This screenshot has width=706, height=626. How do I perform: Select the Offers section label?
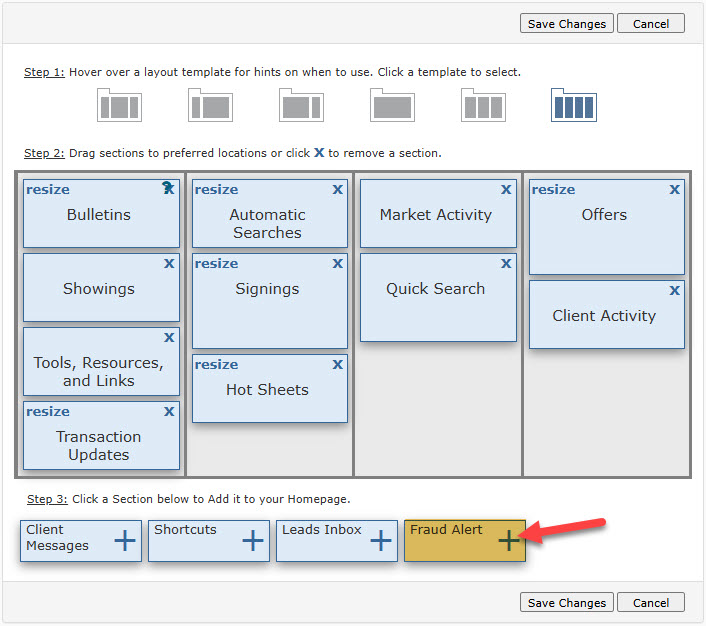tap(604, 215)
